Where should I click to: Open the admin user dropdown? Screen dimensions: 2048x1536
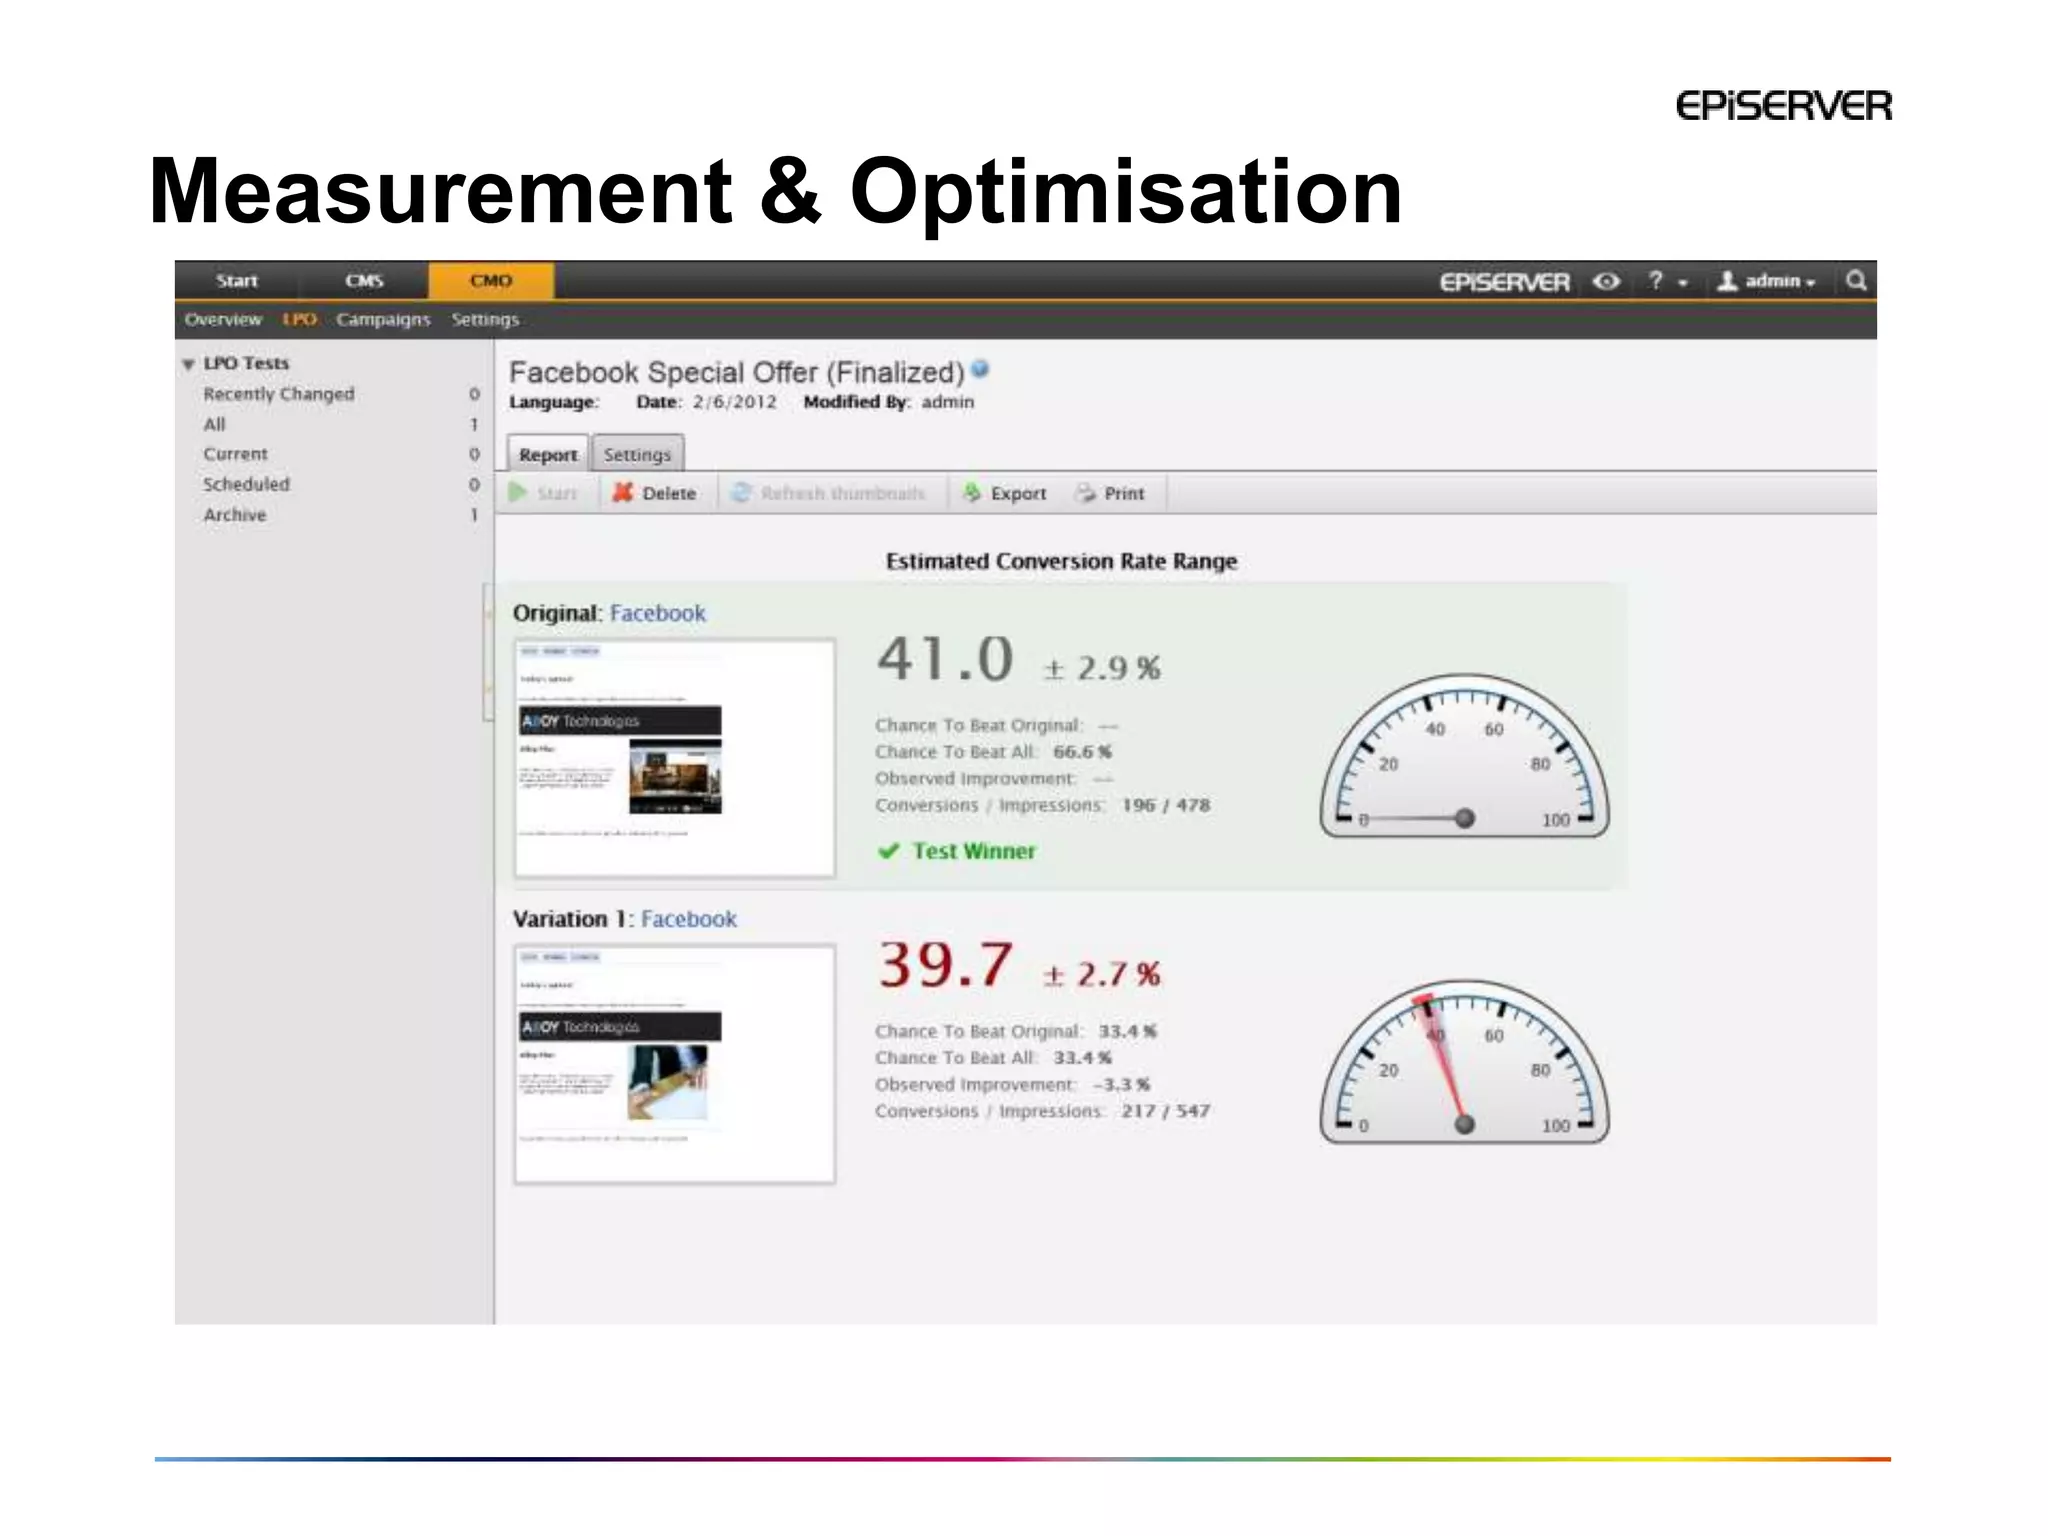[x=1766, y=281]
